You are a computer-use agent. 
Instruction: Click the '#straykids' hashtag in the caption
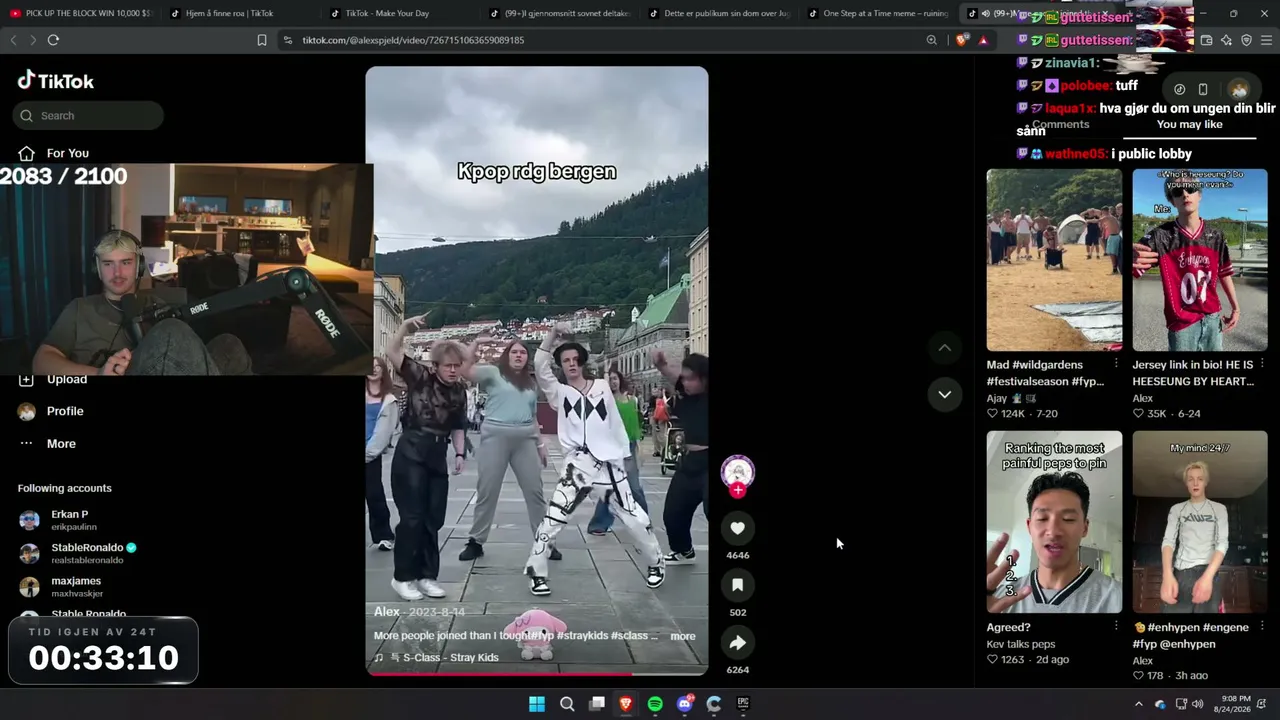pyautogui.click(x=581, y=636)
